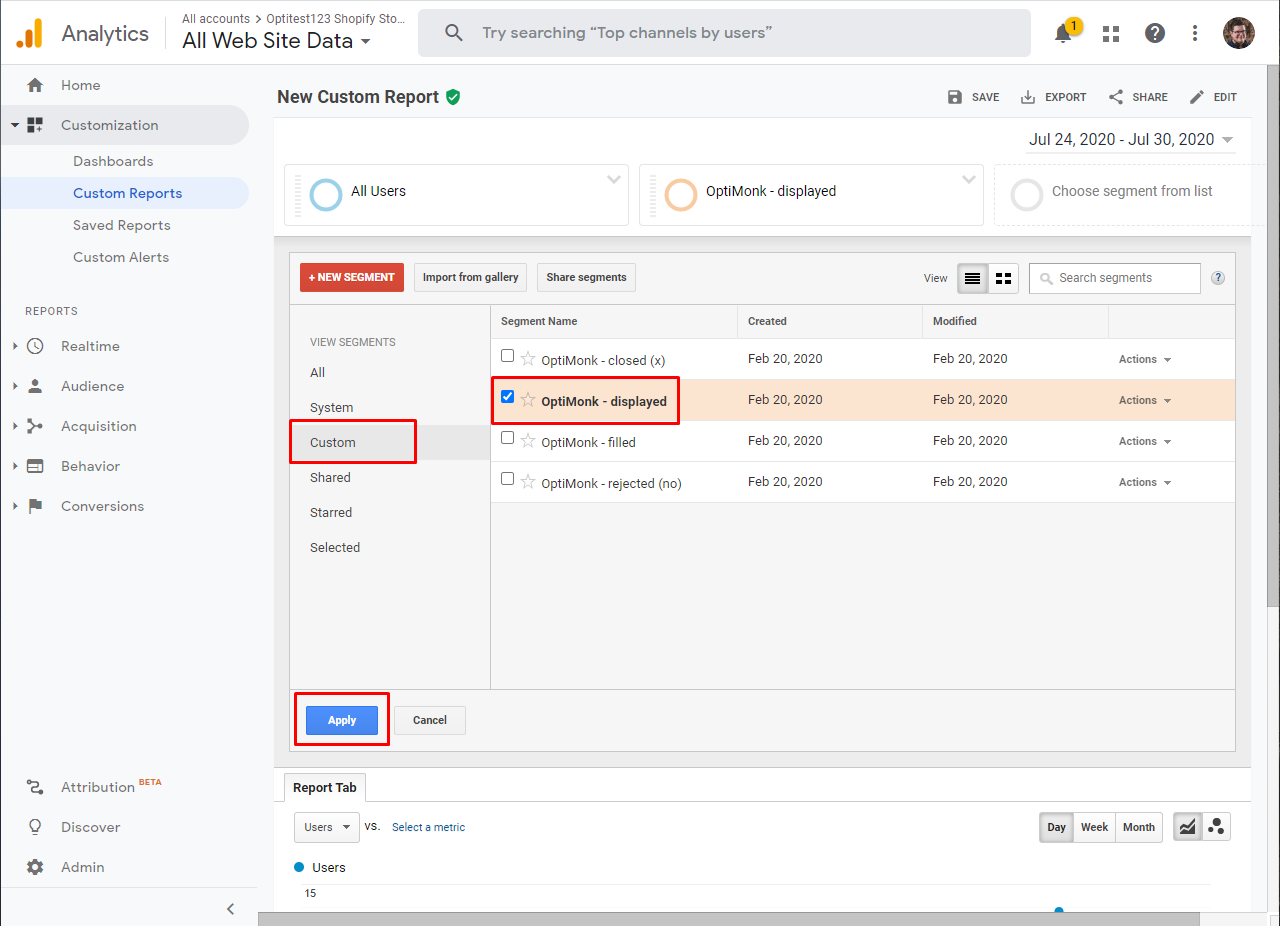Star the OptiMonk - displayed segment

coord(528,400)
